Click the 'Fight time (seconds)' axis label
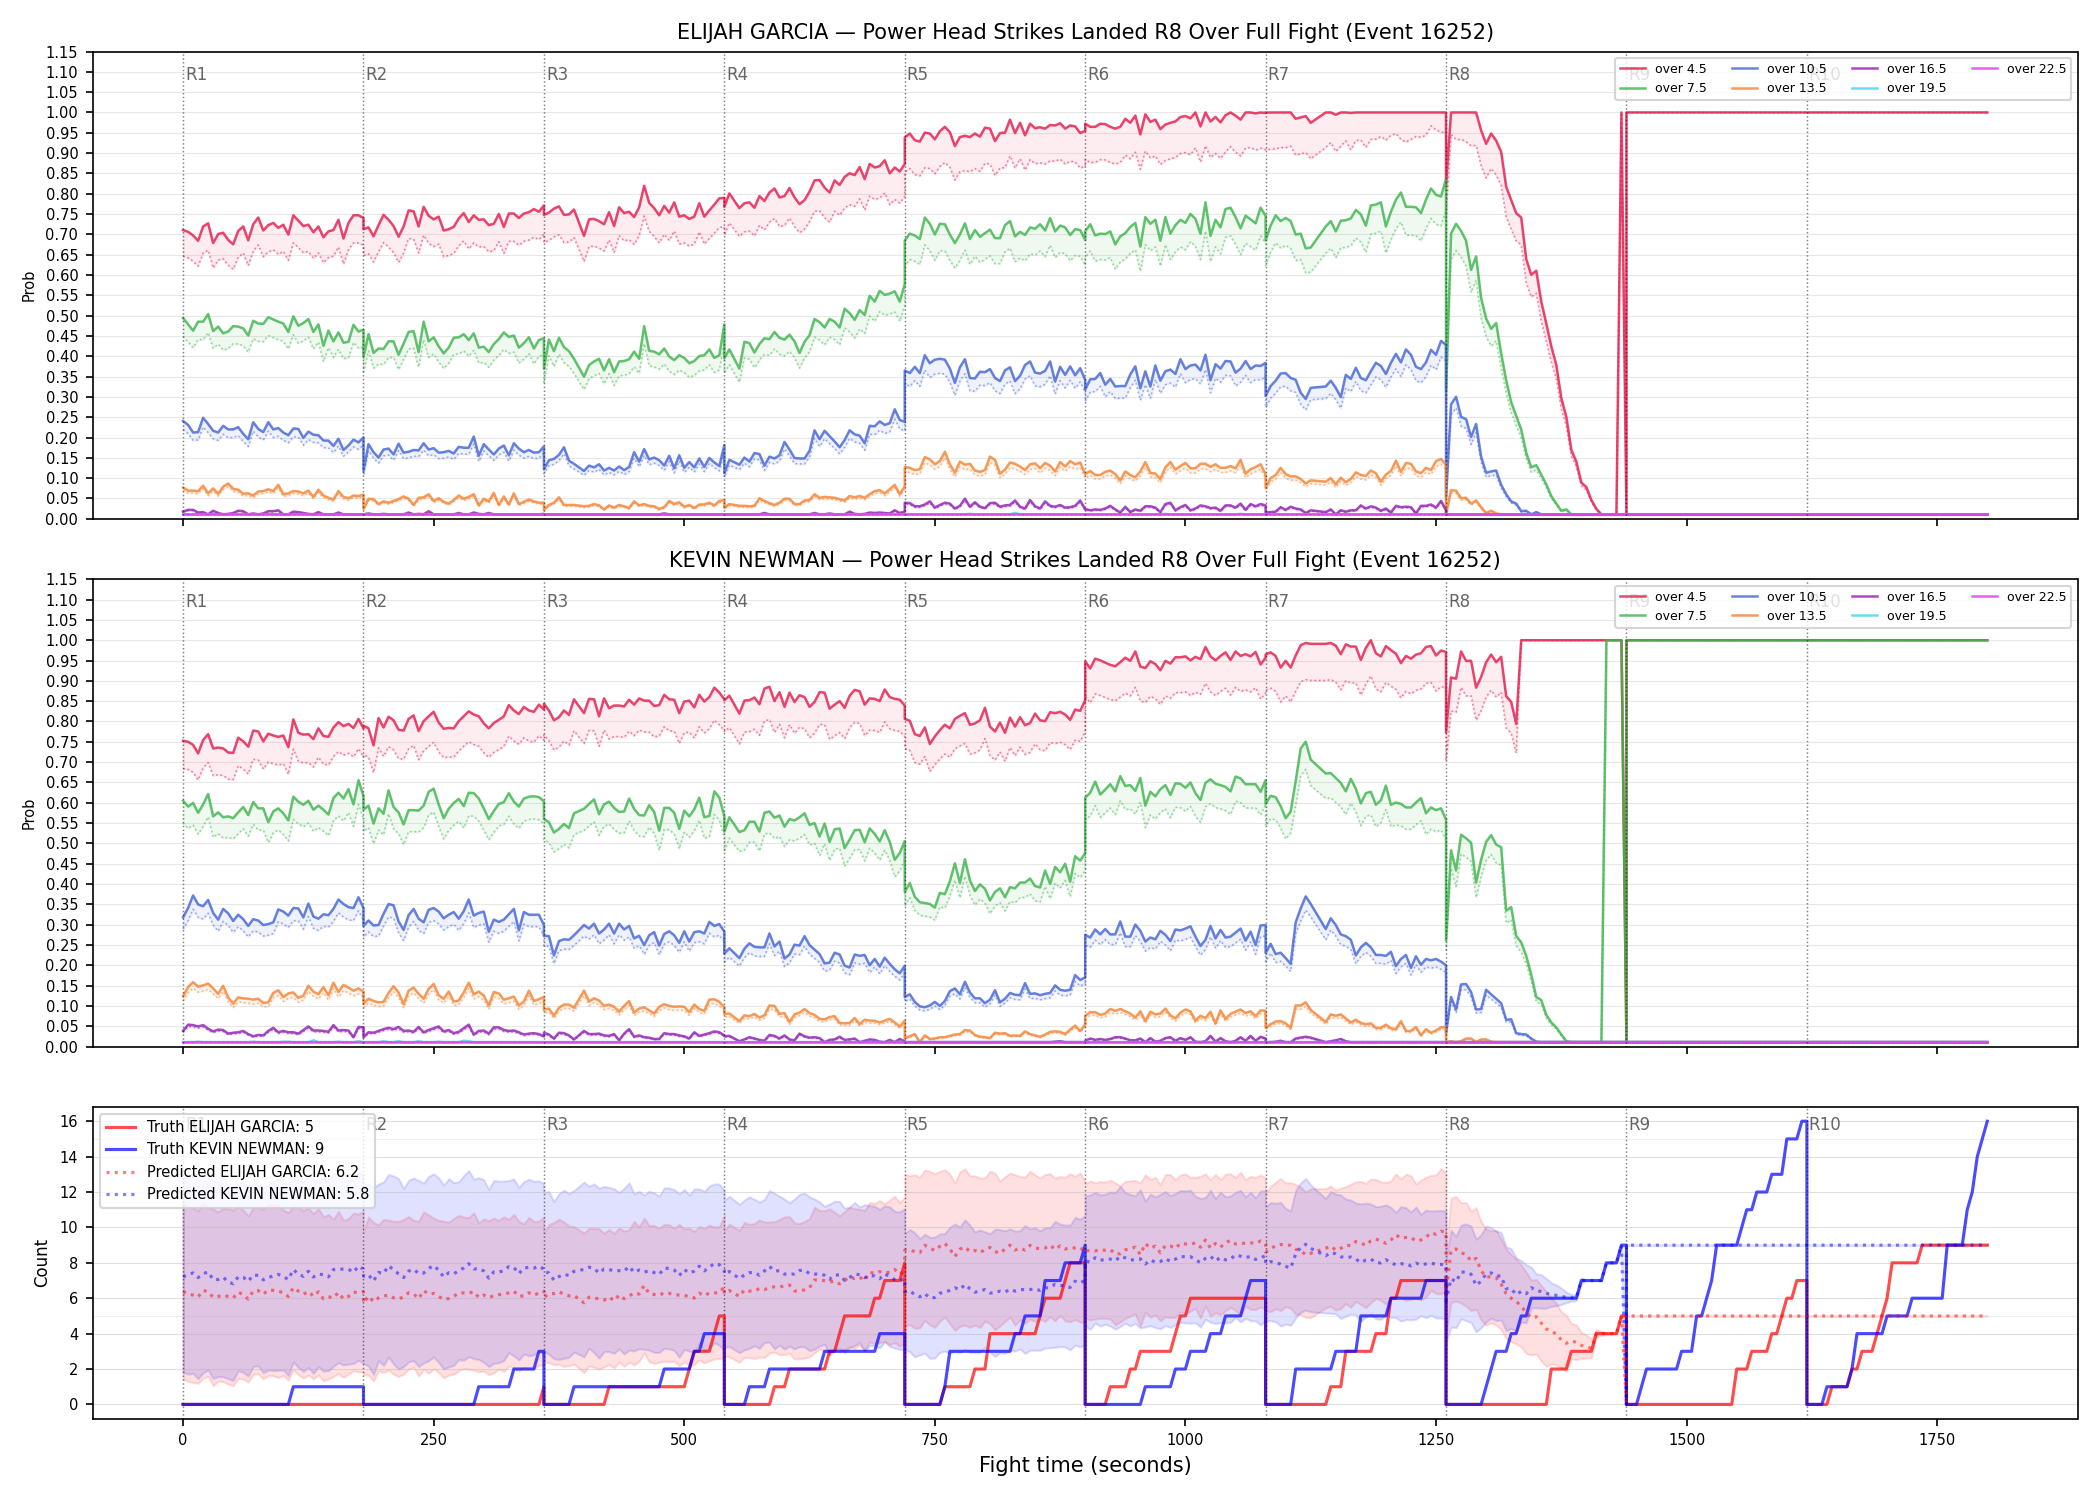 1085,1465
